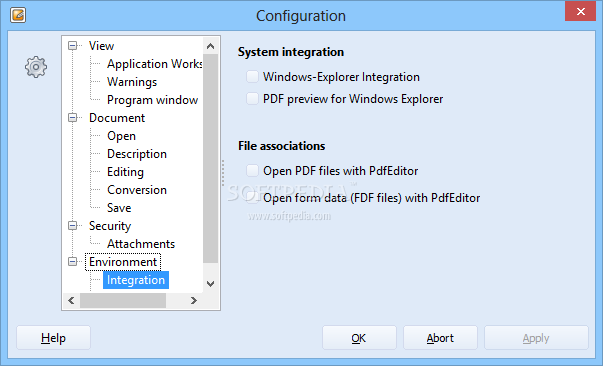Screen dimensions: 603x366
Task: Collapse the Document tree node
Action: (x=72, y=118)
